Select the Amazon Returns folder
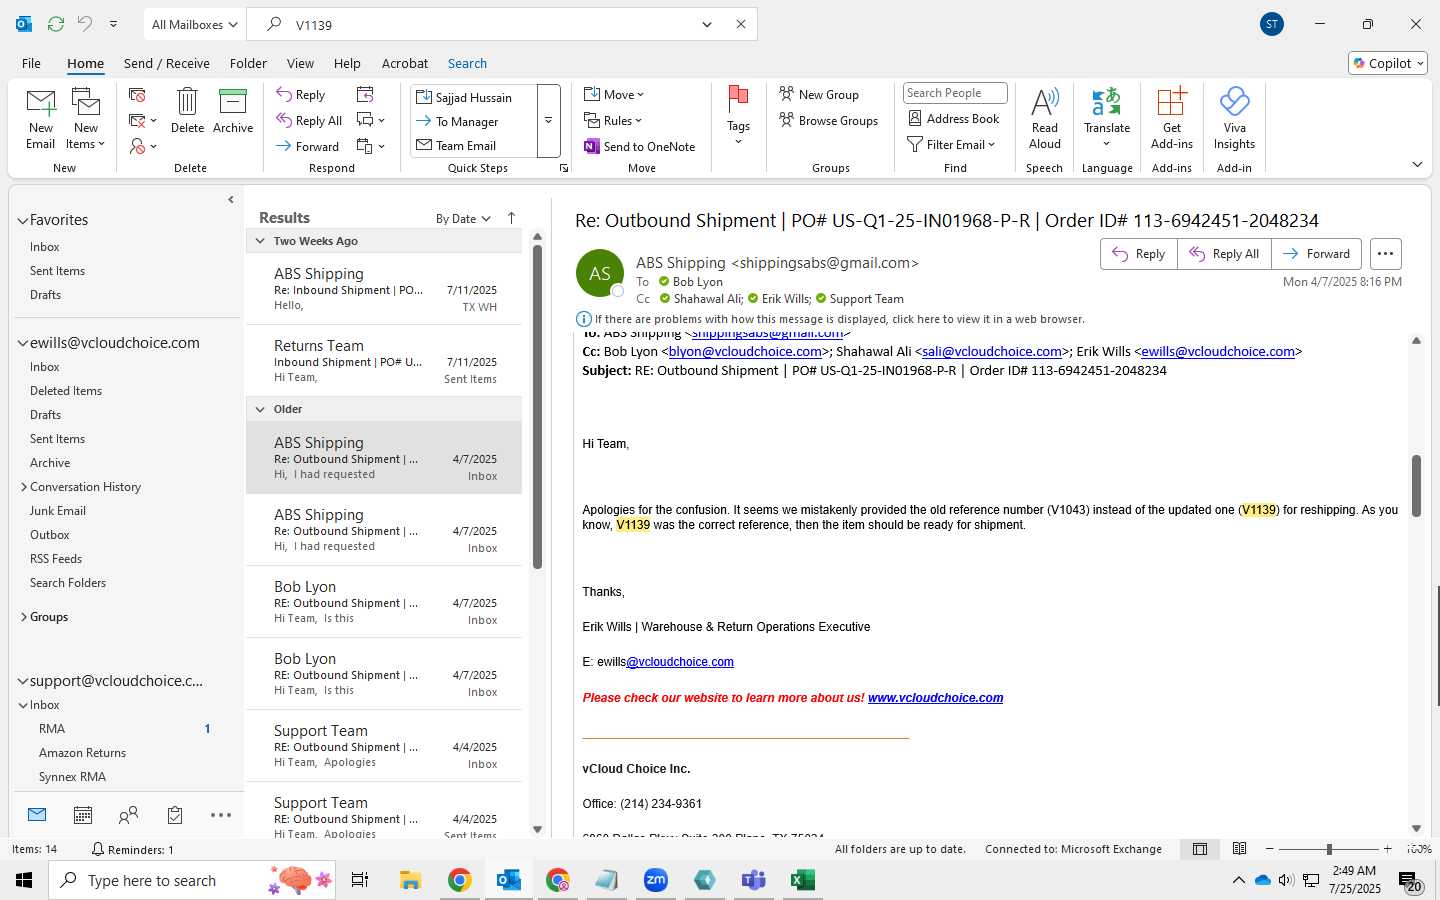1440x900 pixels. pos(82,753)
